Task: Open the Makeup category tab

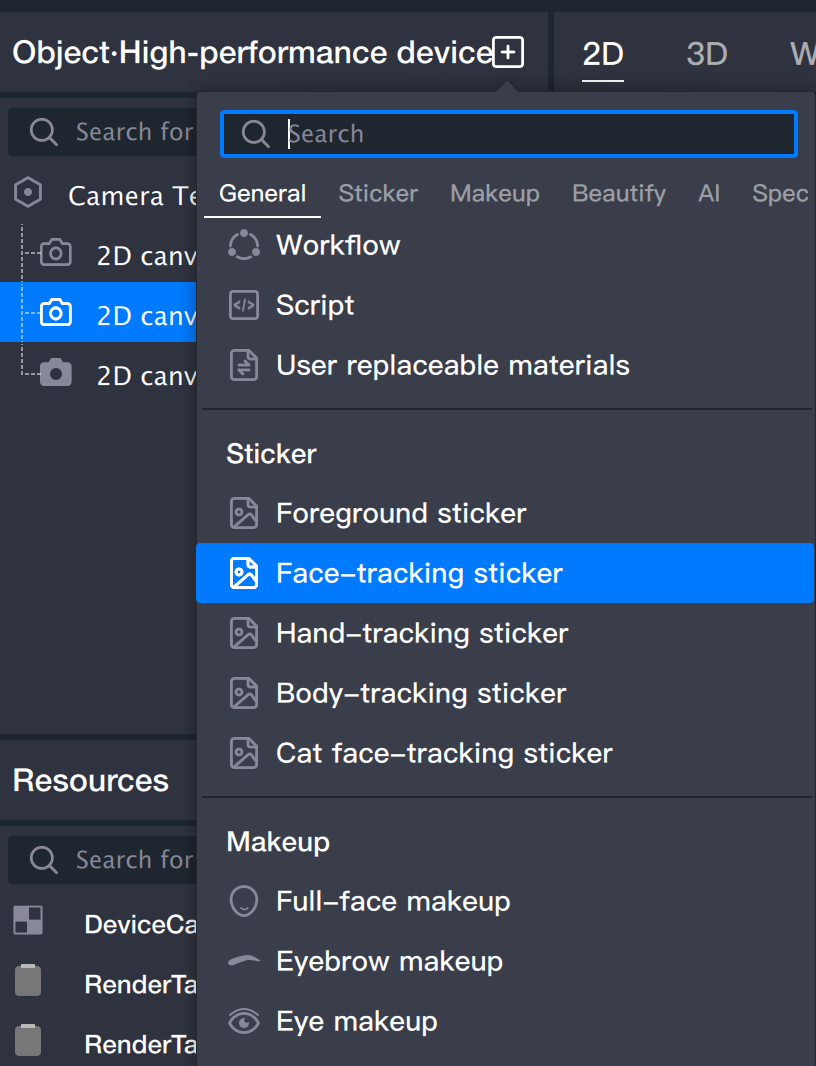Action: pos(494,193)
